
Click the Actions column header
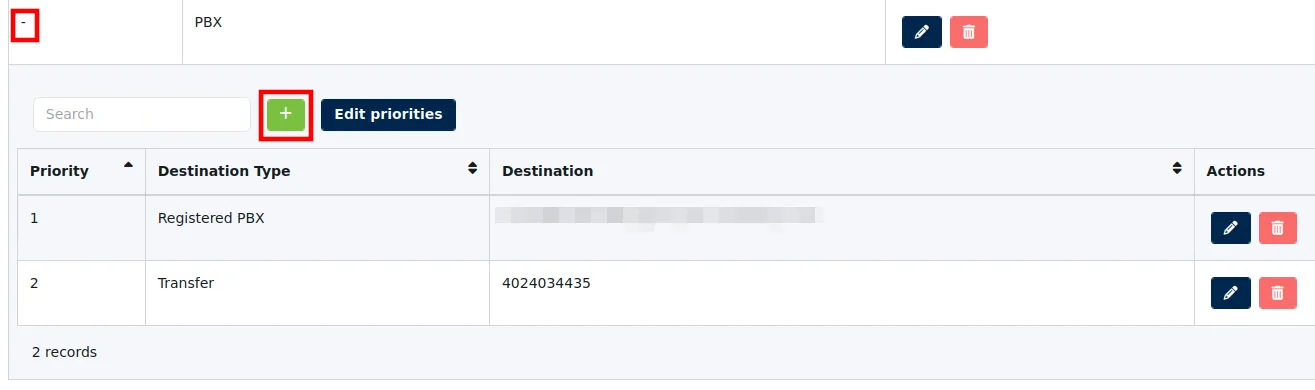point(1235,171)
